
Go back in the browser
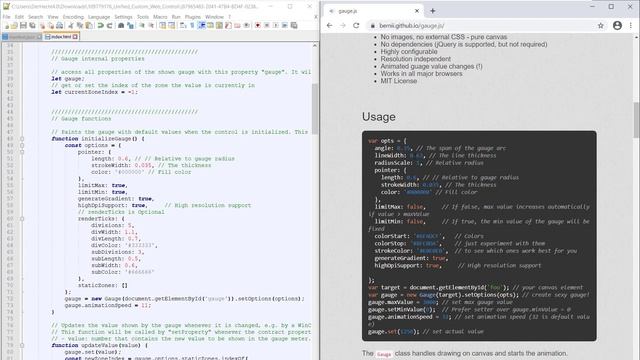coord(329,25)
